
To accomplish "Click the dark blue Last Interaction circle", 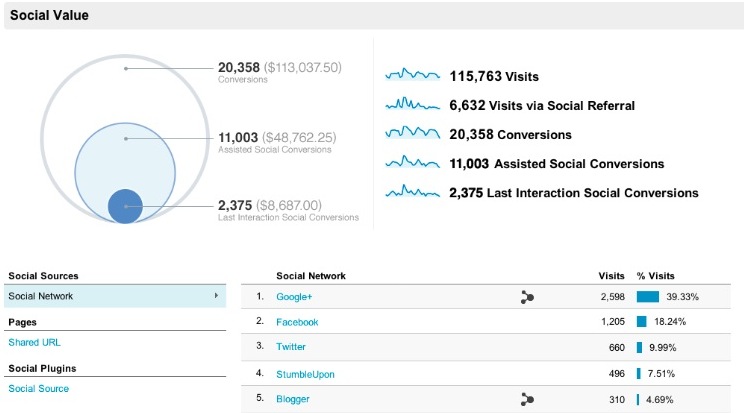I will coord(126,205).
